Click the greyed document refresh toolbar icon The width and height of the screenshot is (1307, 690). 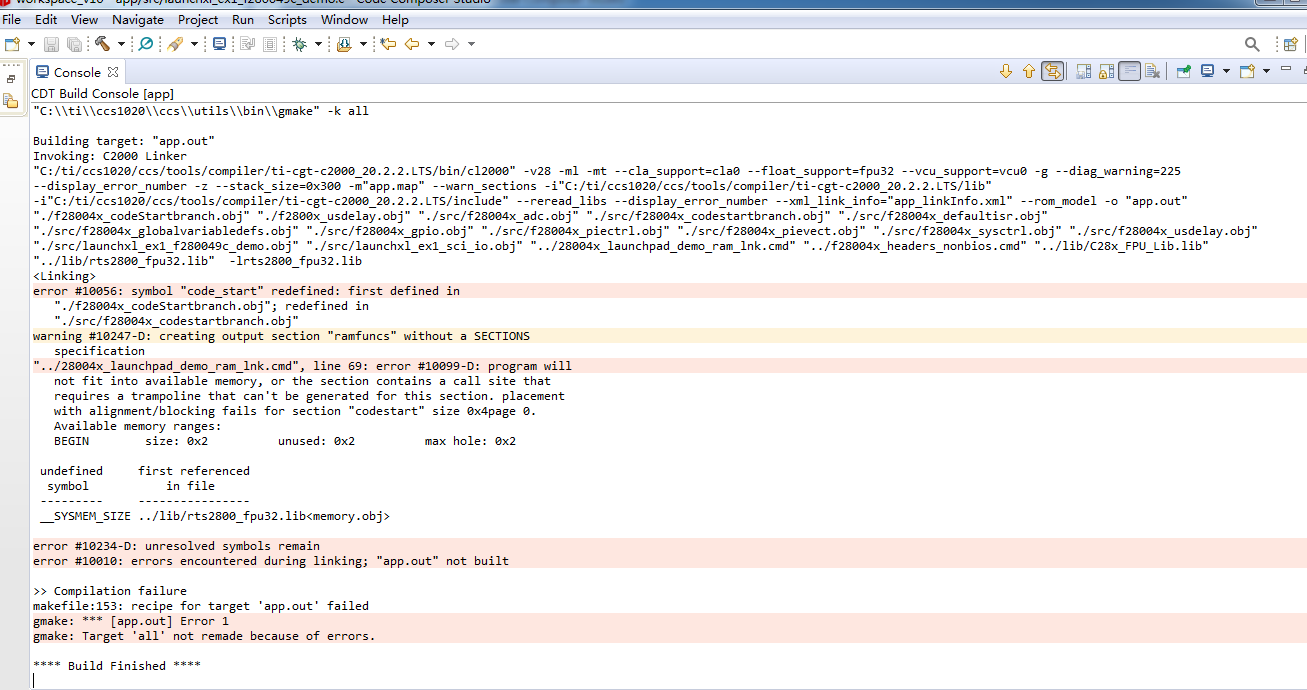click(x=246, y=44)
